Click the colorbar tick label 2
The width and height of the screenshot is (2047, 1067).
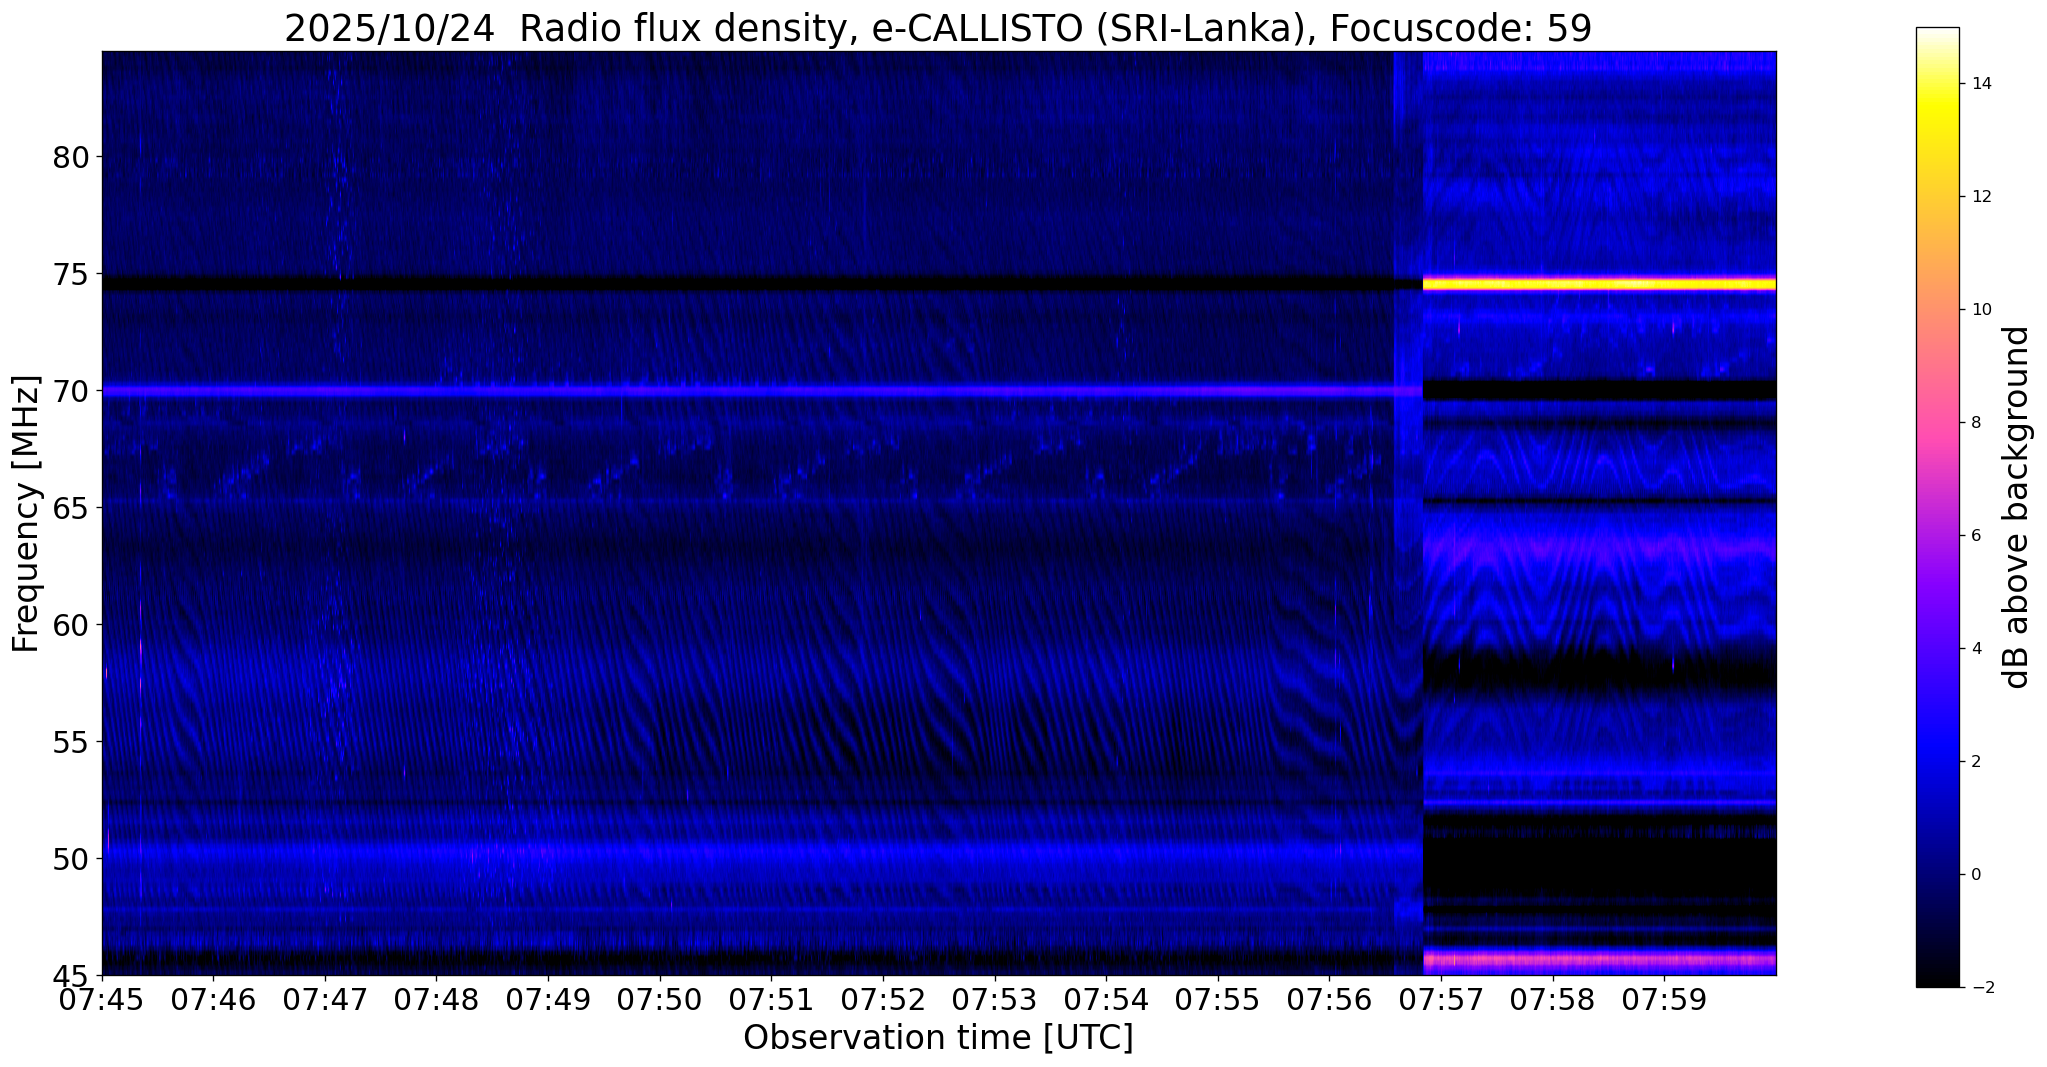pyautogui.click(x=1975, y=762)
